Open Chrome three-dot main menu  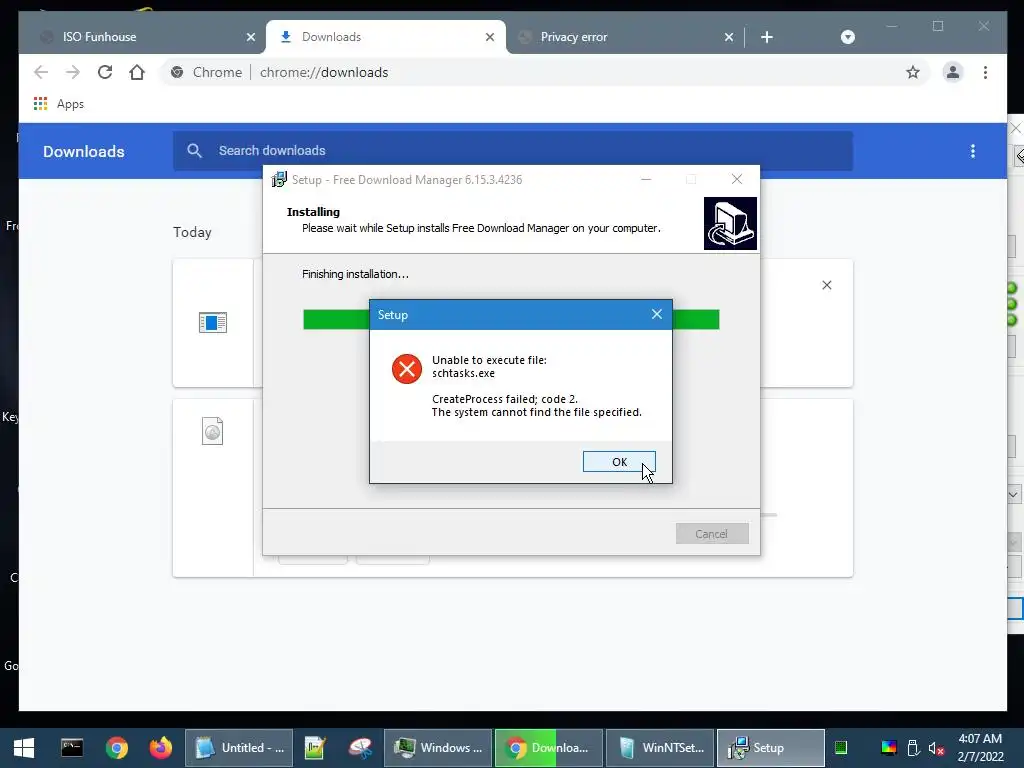tap(985, 72)
